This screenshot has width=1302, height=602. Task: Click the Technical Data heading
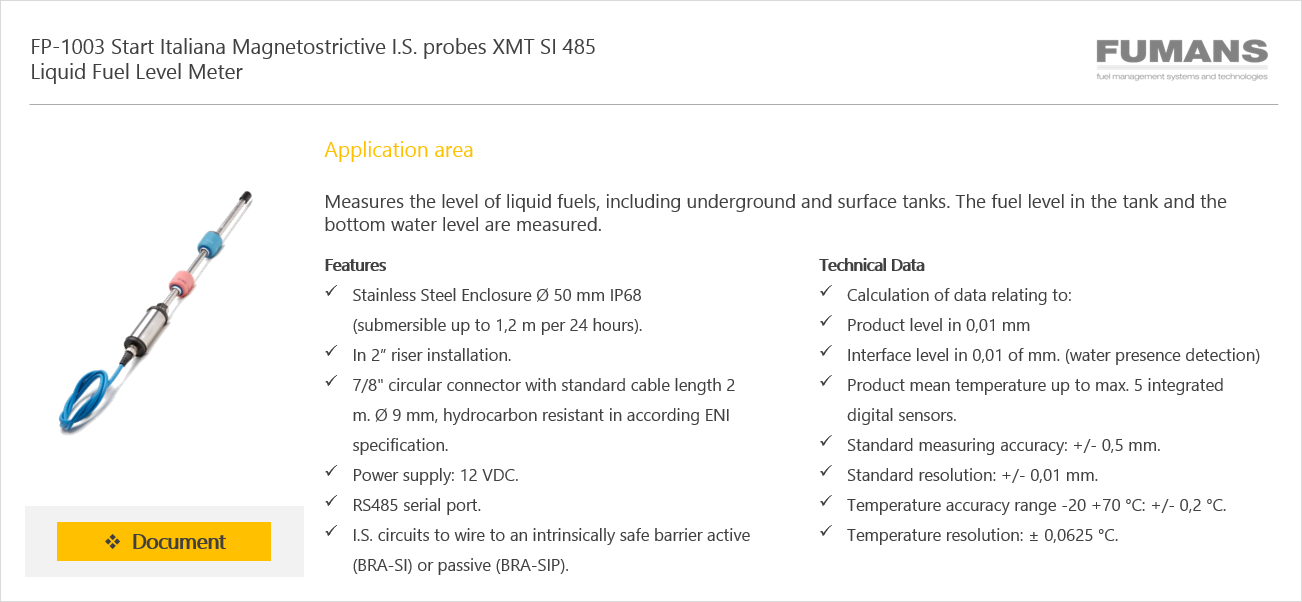[x=872, y=265]
